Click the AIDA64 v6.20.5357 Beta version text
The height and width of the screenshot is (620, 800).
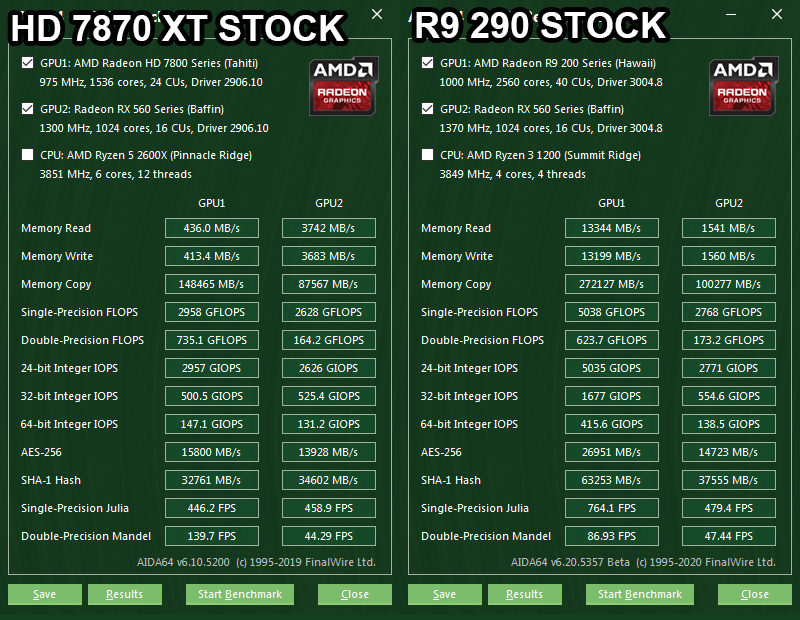[570, 562]
